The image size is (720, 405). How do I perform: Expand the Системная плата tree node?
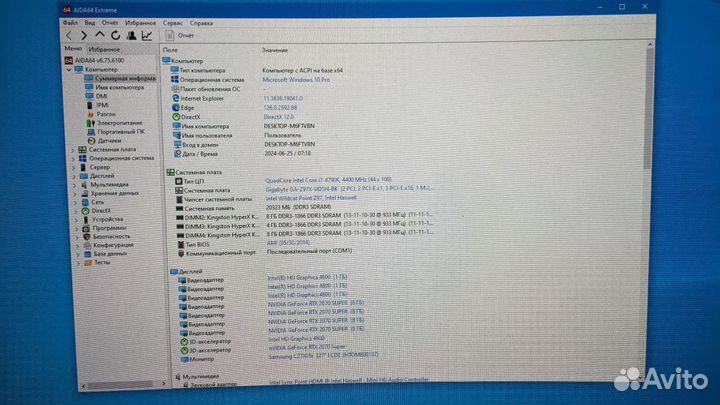click(x=73, y=150)
